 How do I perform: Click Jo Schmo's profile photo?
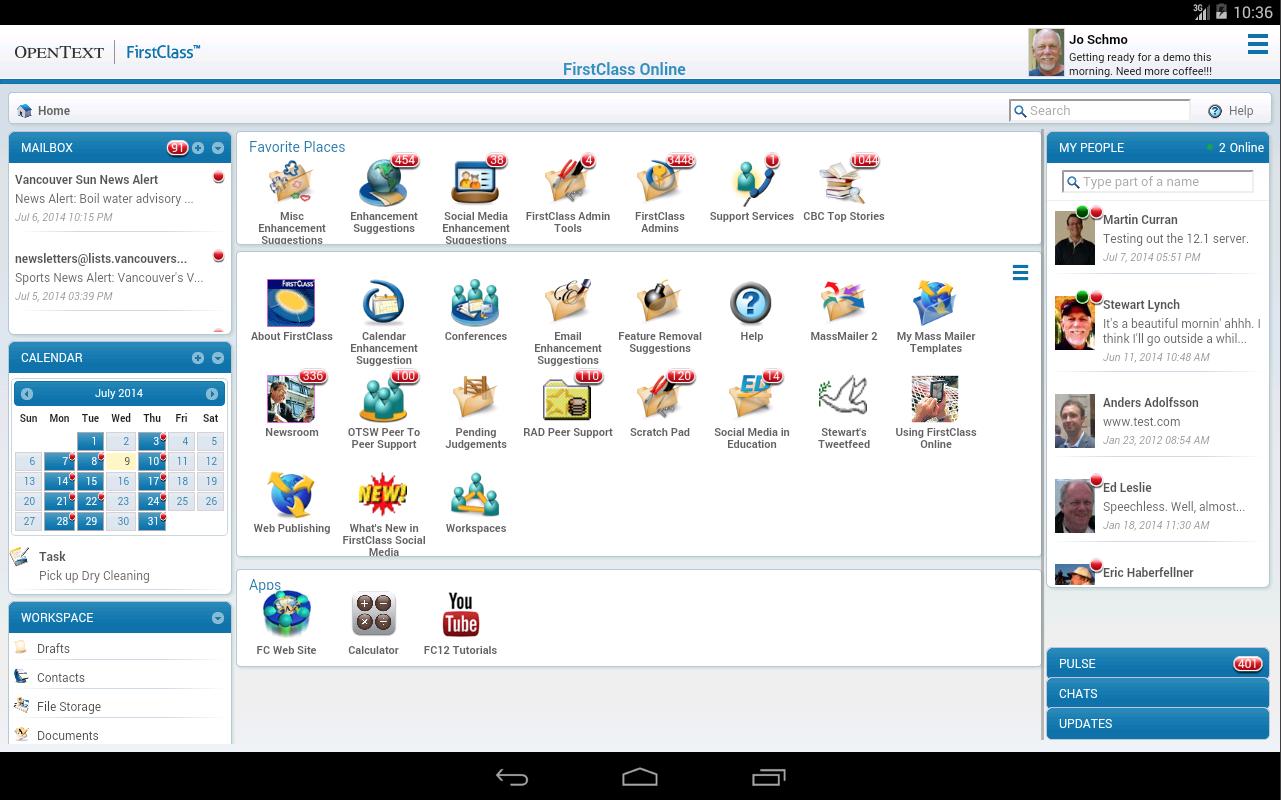(1046, 52)
